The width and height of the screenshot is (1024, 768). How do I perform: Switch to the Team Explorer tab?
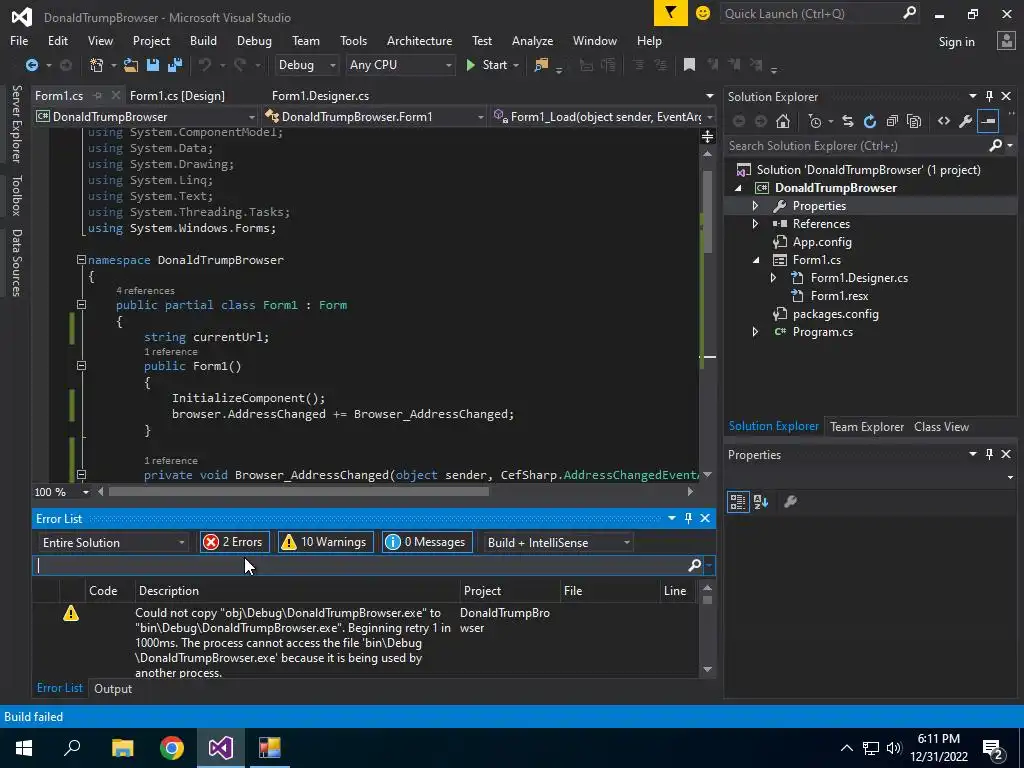click(867, 426)
